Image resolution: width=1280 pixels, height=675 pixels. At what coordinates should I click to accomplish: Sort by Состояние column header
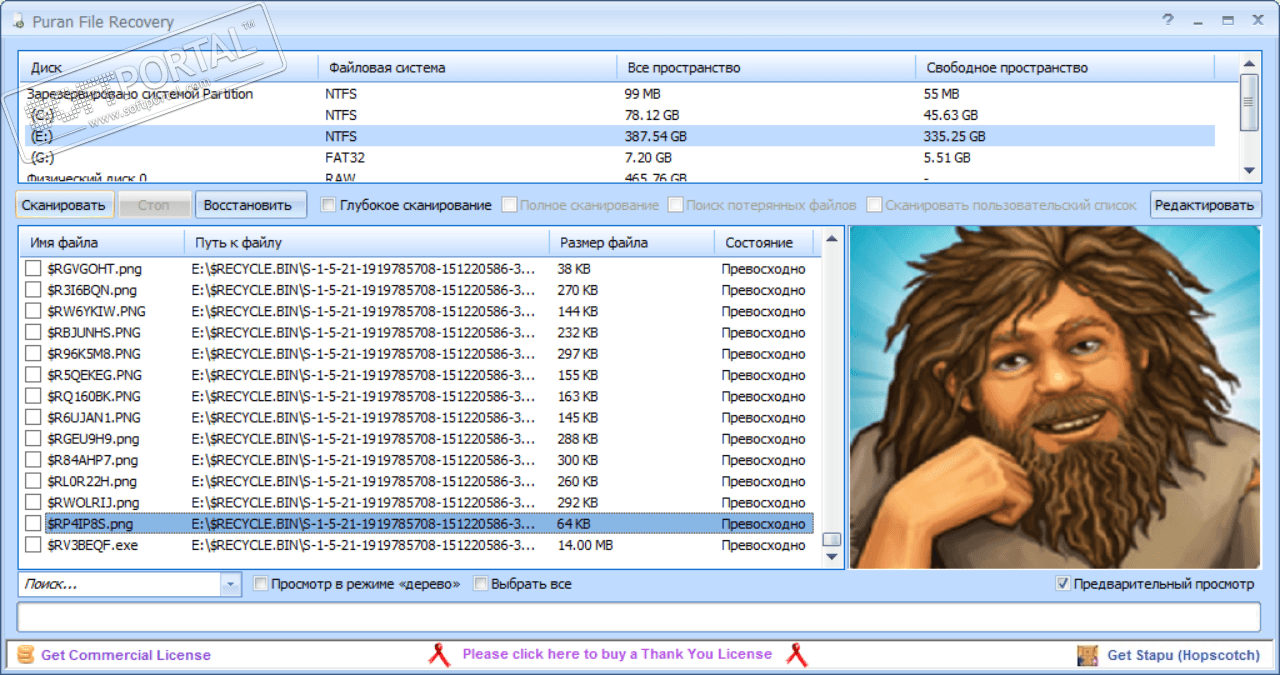pyautogui.click(x=764, y=243)
